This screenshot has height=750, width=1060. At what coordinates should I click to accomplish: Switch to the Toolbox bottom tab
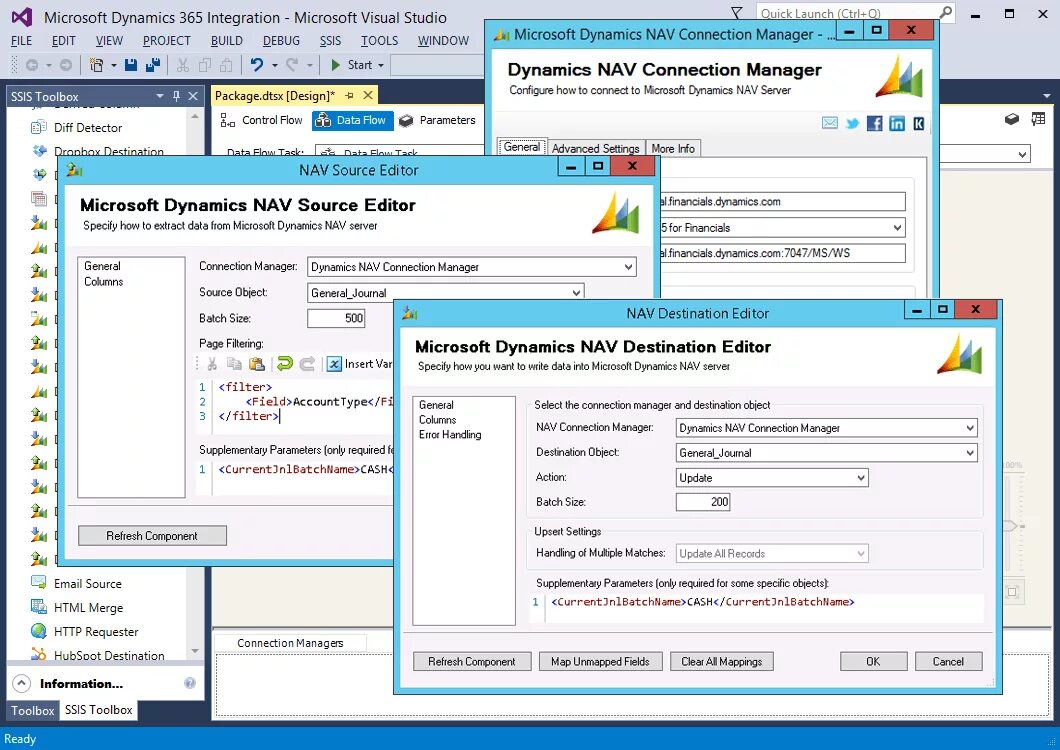point(32,710)
